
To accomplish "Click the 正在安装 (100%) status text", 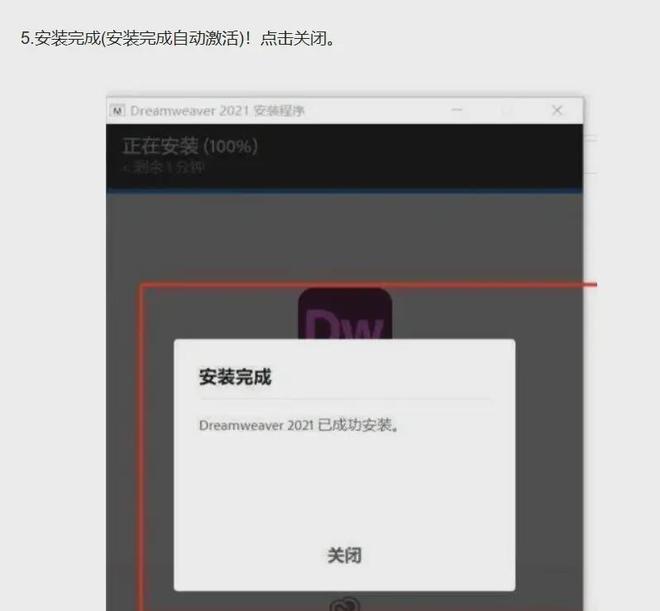I will [190, 146].
